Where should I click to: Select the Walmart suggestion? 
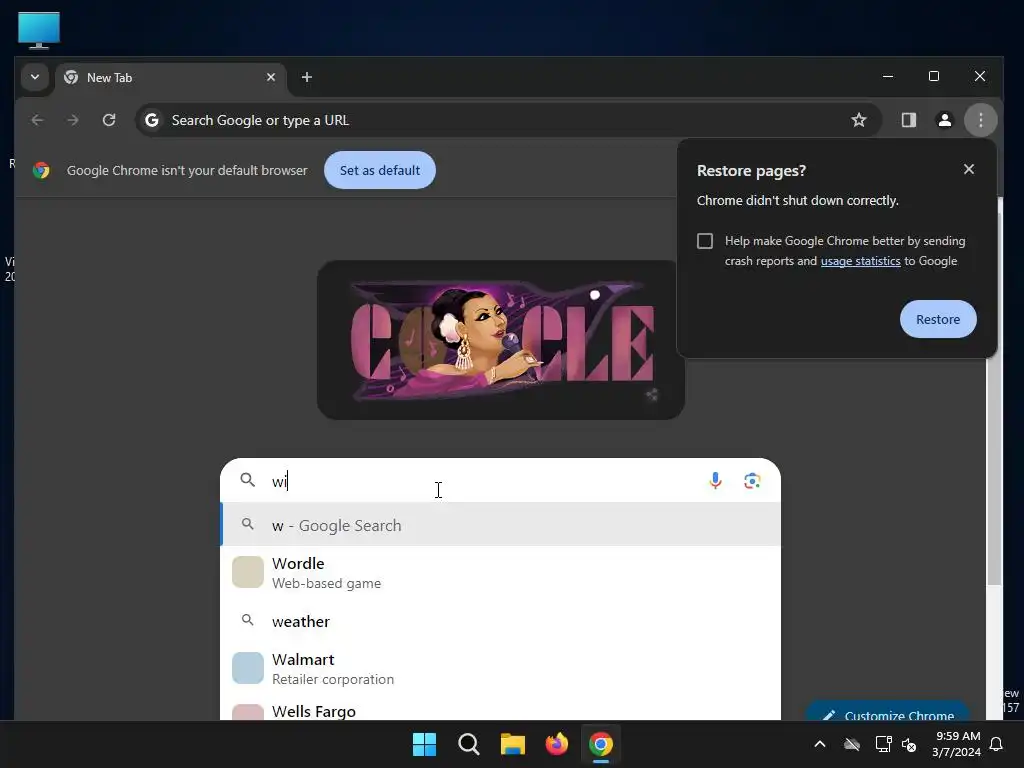(500, 669)
